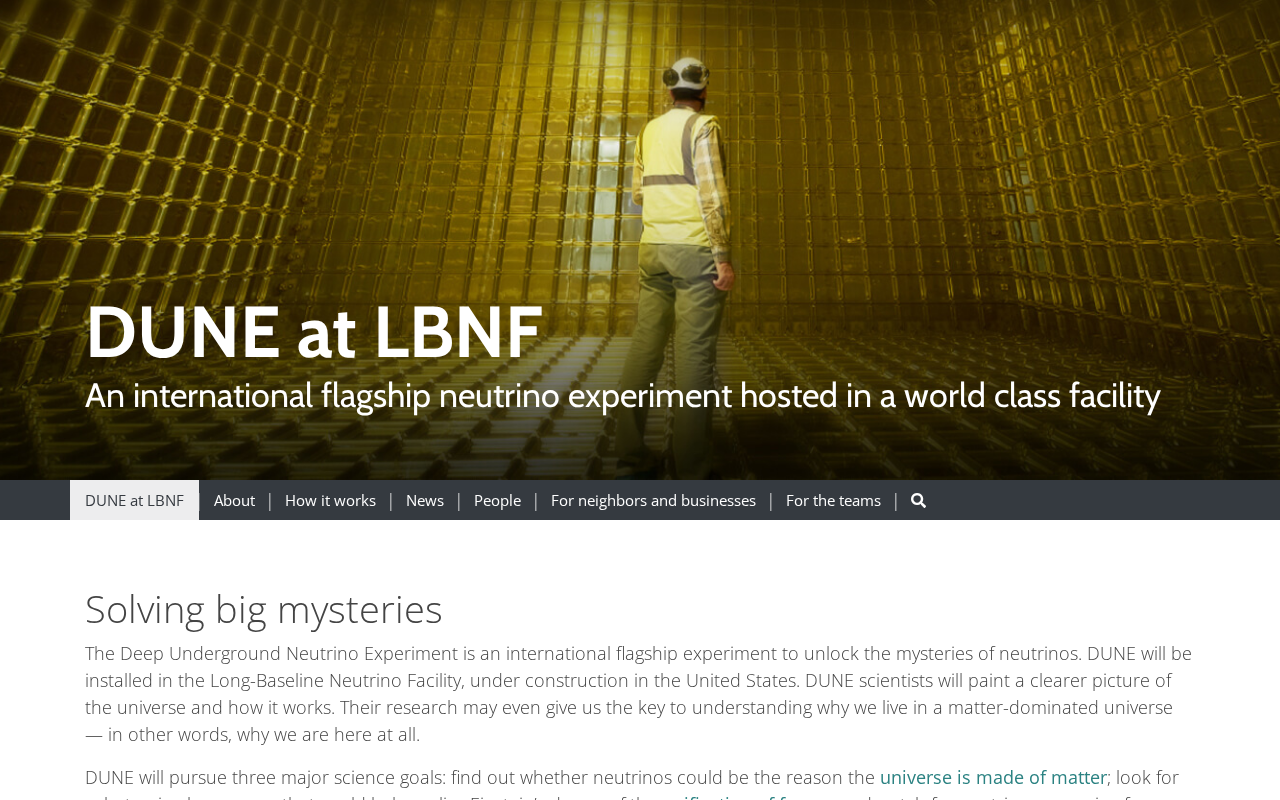1280x800 pixels.
Task: Click the paragraph starting 'The Deep Underground Neutrino Experiment'
Action: 638,694
